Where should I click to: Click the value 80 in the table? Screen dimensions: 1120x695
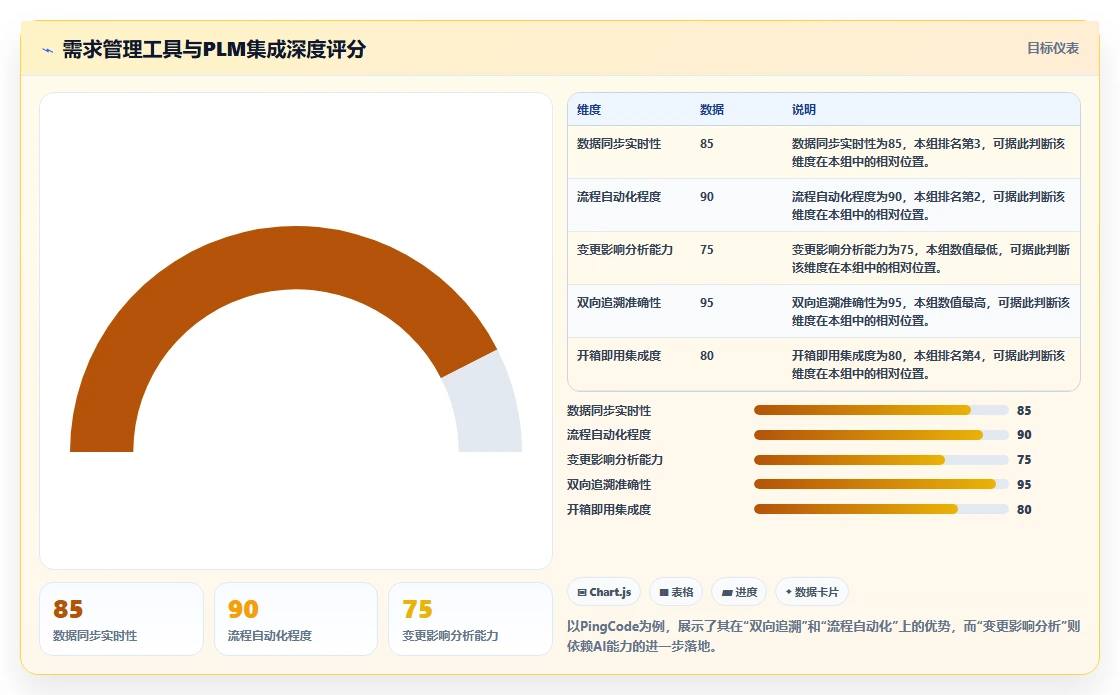coord(706,356)
